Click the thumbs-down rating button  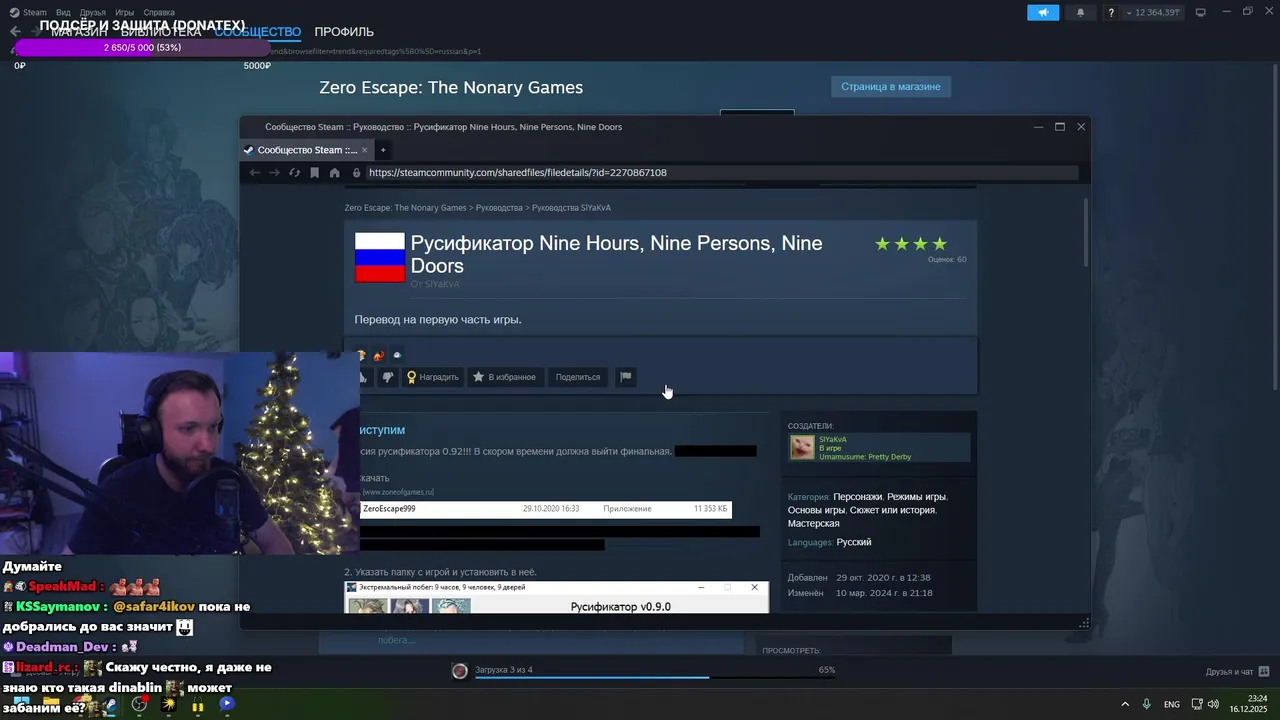pos(388,377)
